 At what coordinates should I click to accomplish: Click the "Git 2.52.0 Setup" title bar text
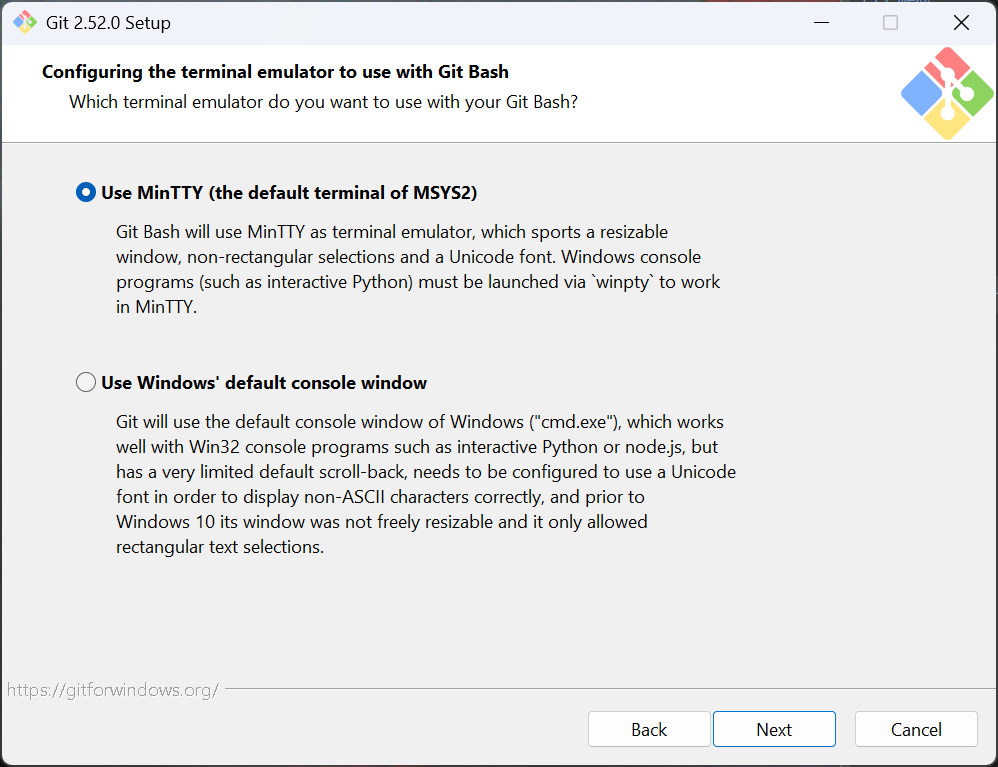pyautogui.click(x=108, y=23)
